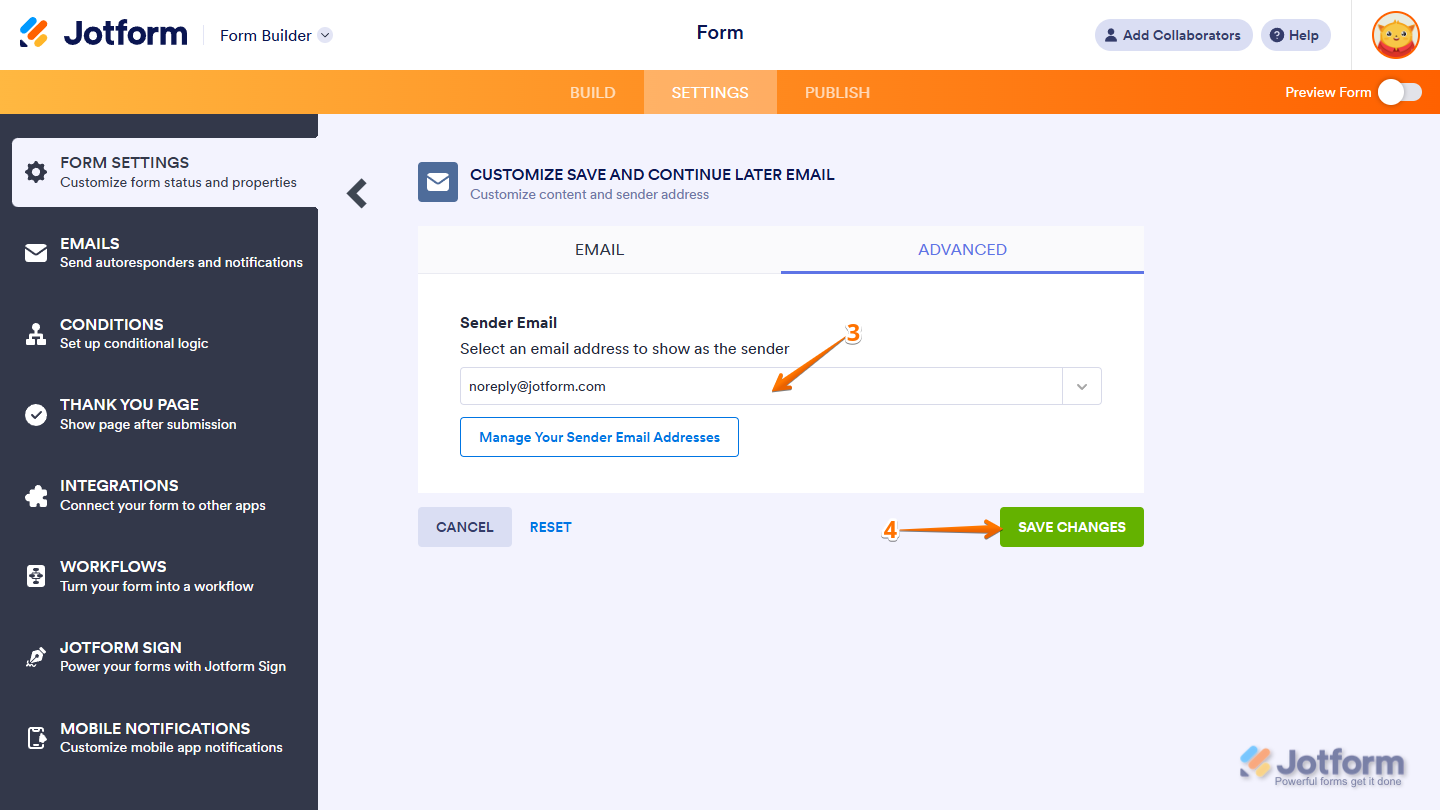
Task: Open Form Settings with the gear icon
Action: 36,172
